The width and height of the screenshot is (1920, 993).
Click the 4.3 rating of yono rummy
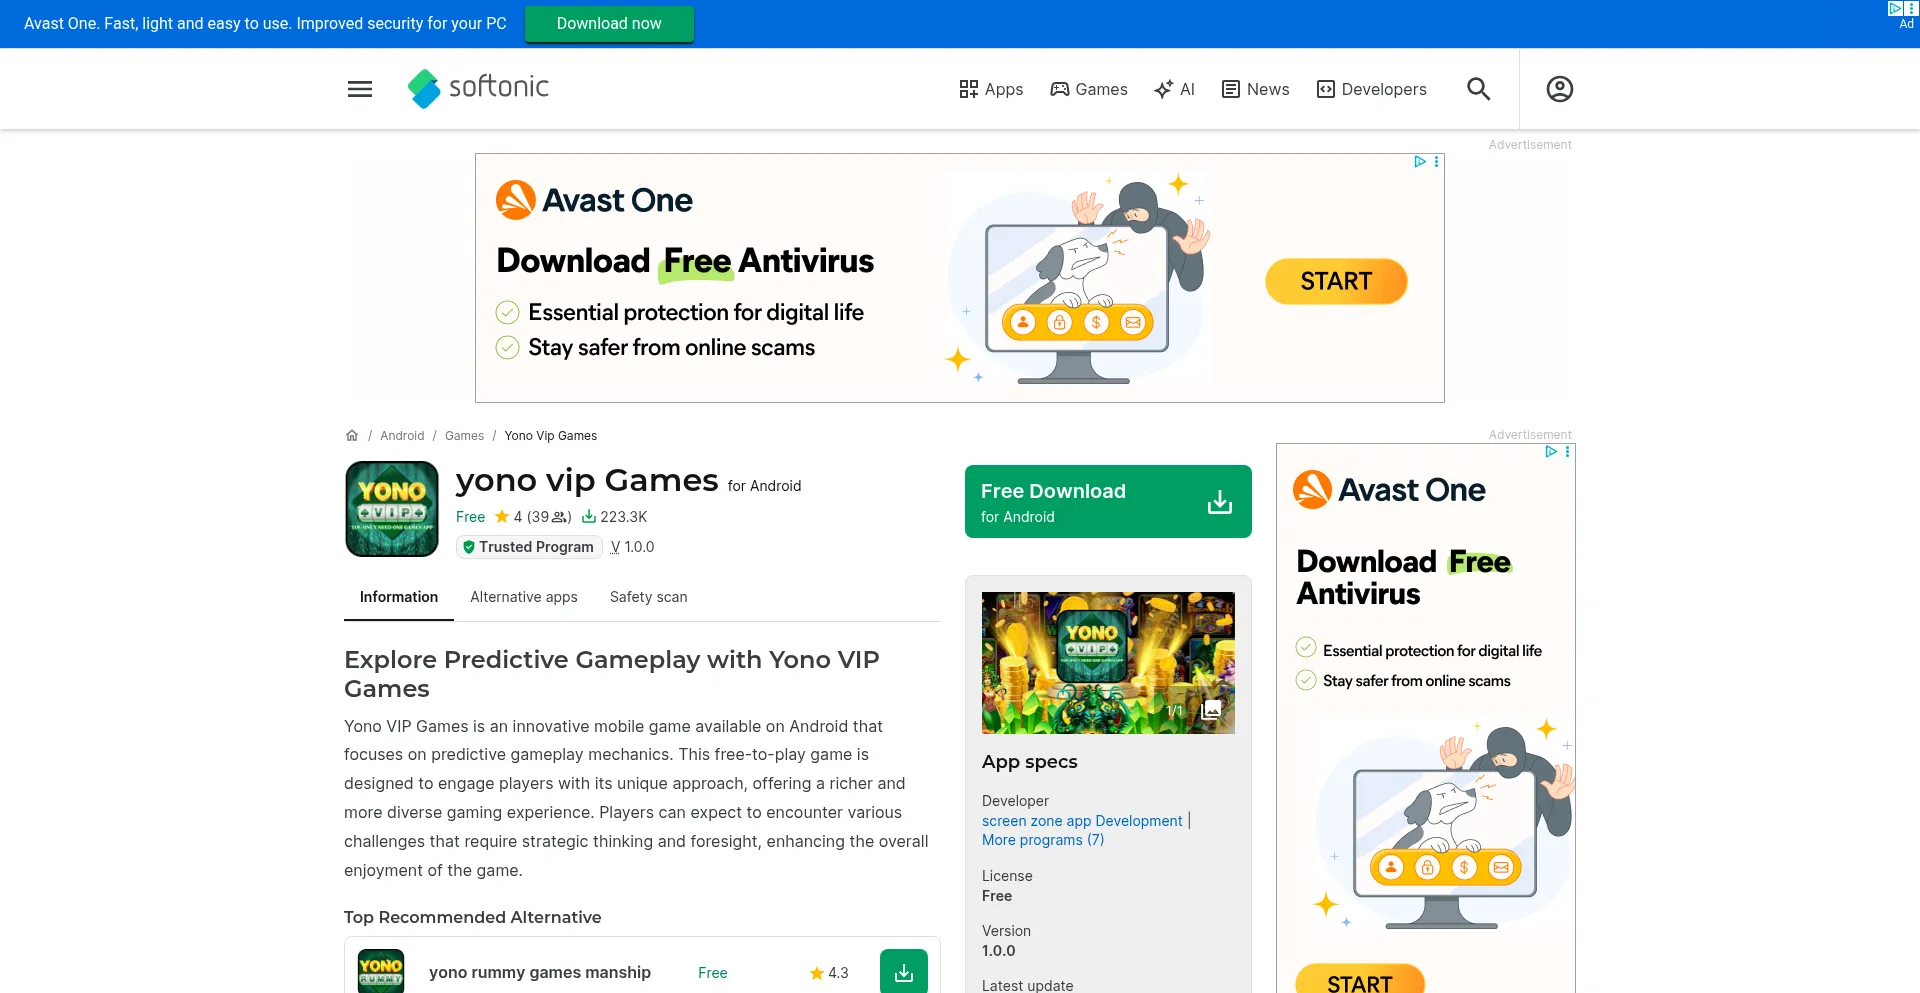coord(829,973)
